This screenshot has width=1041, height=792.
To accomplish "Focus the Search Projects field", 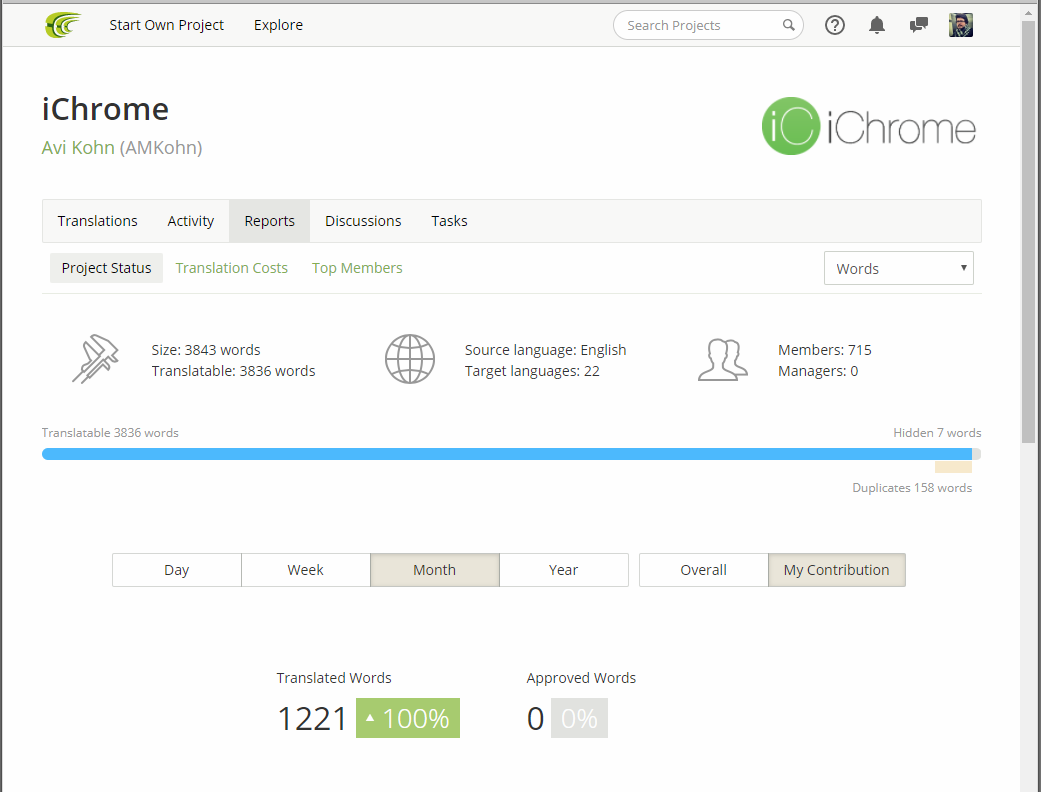I will (x=708, y=25).
